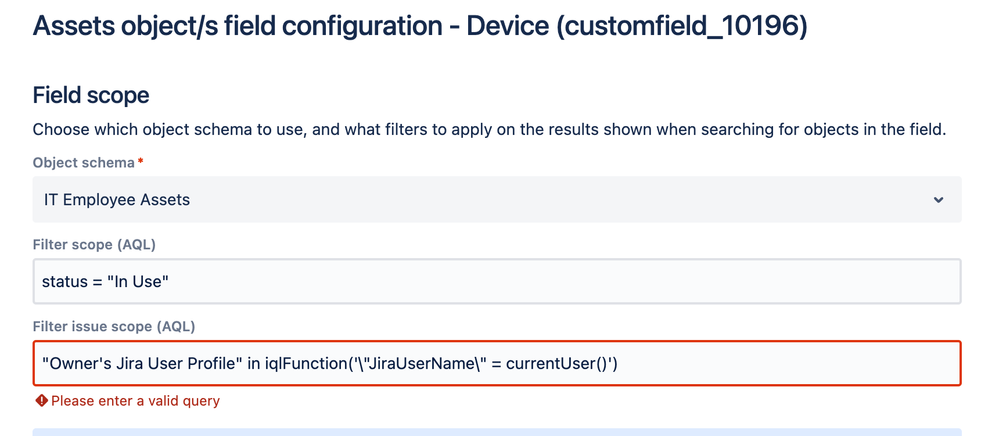Click the chevron arrow in the schema selector
This screenshot has width=999, height=436.
pyautogui.click(x=938, y=200)
